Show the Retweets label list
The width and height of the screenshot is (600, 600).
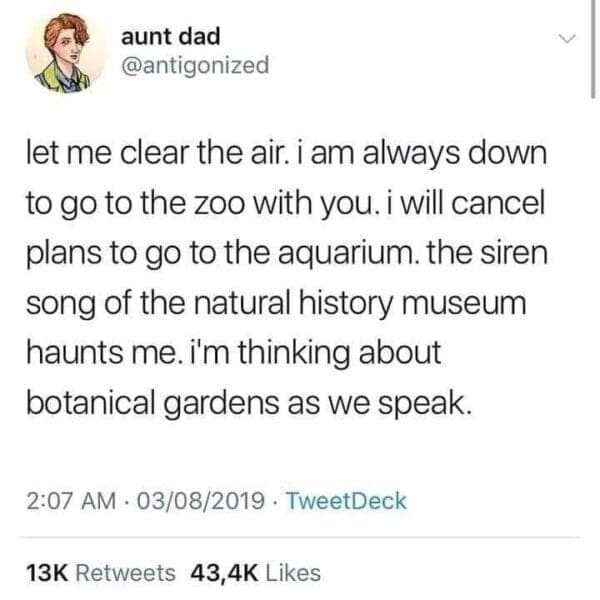(125, 573)
